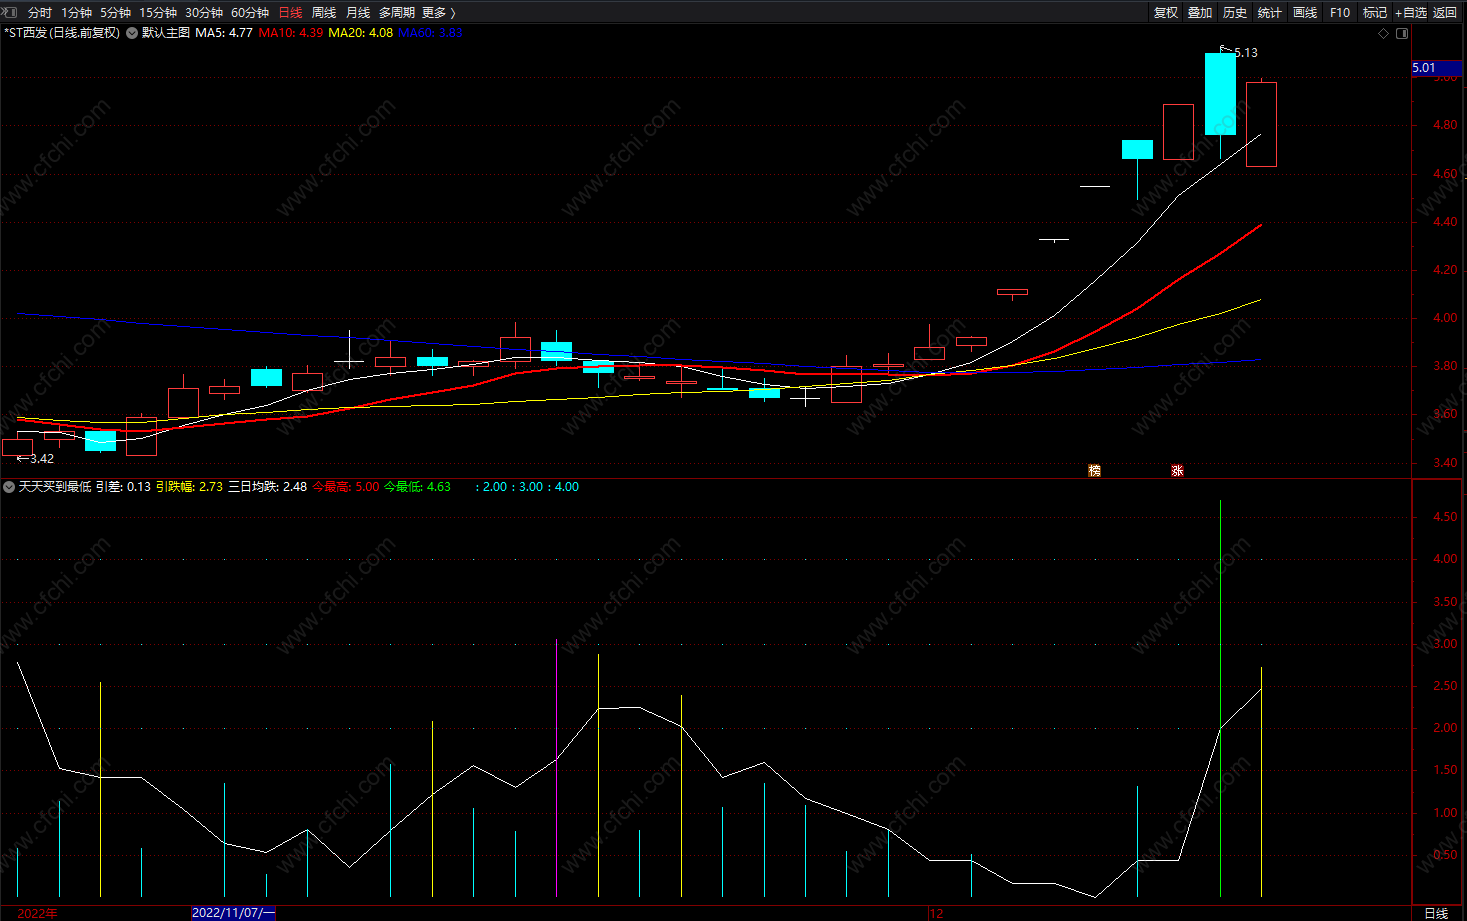Open the 天天买到最低 indicator dropdown circle

9,487
